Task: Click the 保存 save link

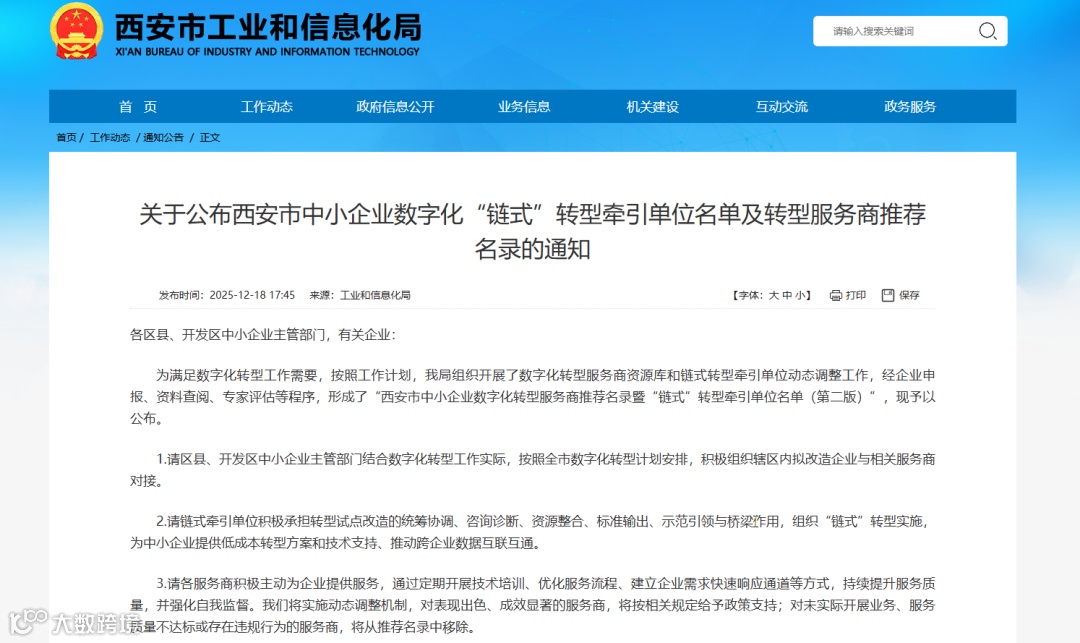Action: (909, 295)
